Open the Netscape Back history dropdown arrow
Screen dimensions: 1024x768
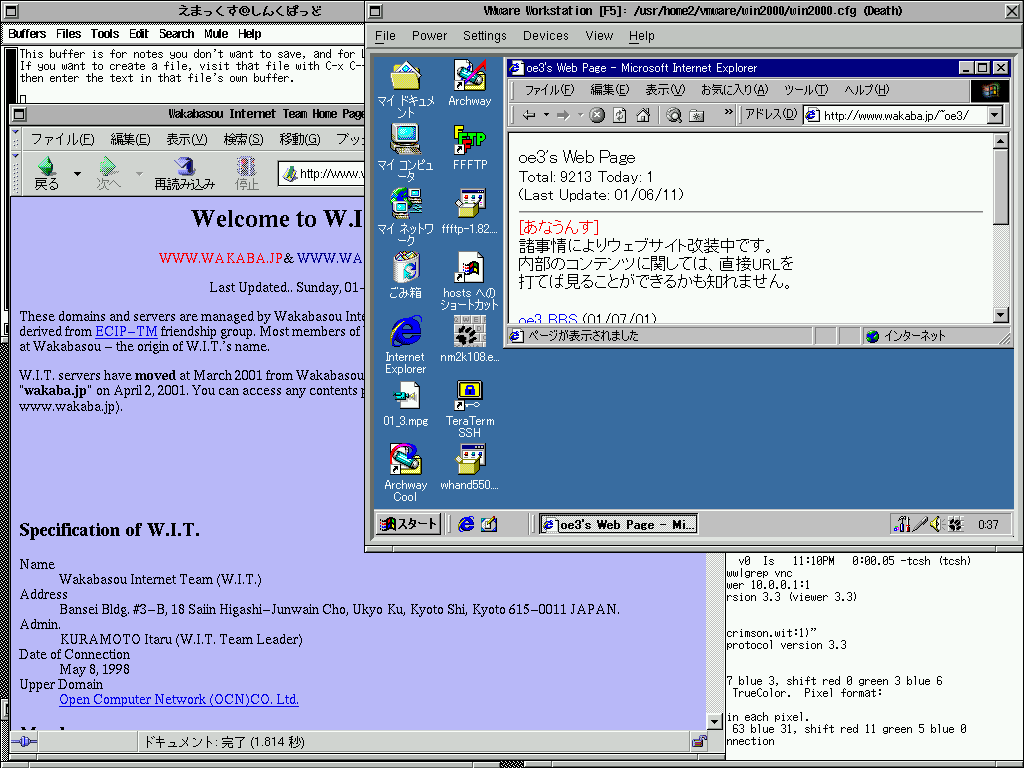[77, 174]
